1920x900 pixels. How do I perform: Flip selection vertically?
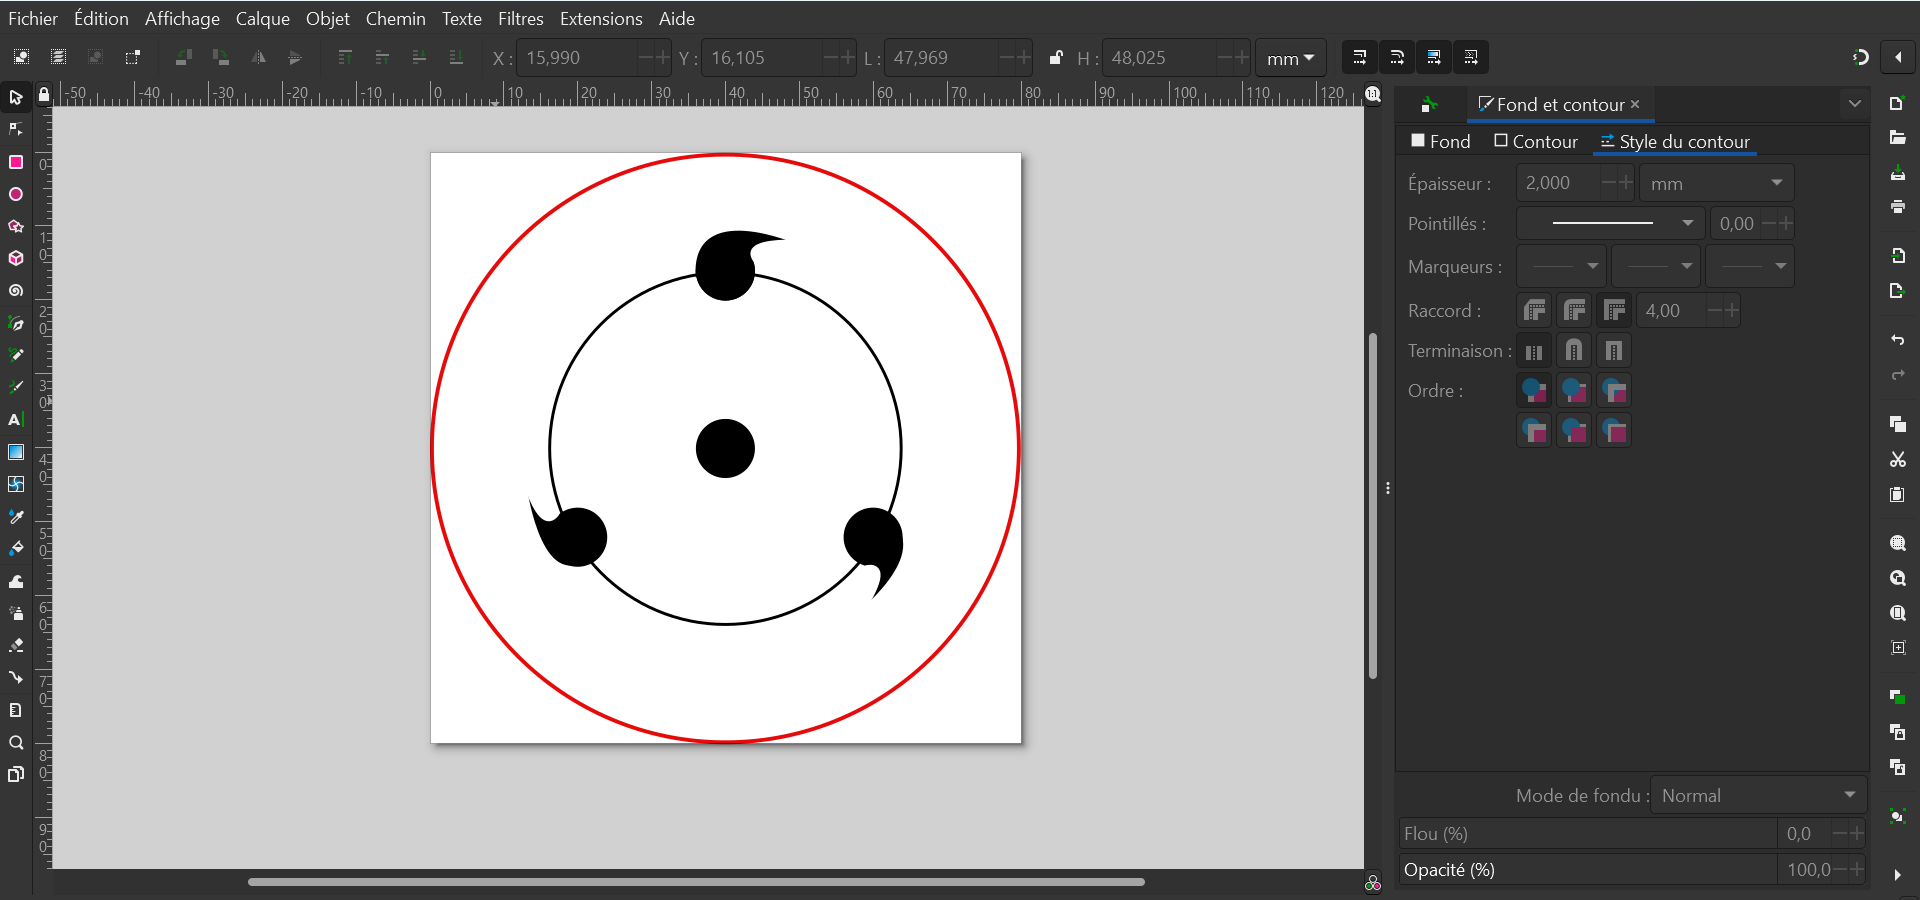[295, 57]
